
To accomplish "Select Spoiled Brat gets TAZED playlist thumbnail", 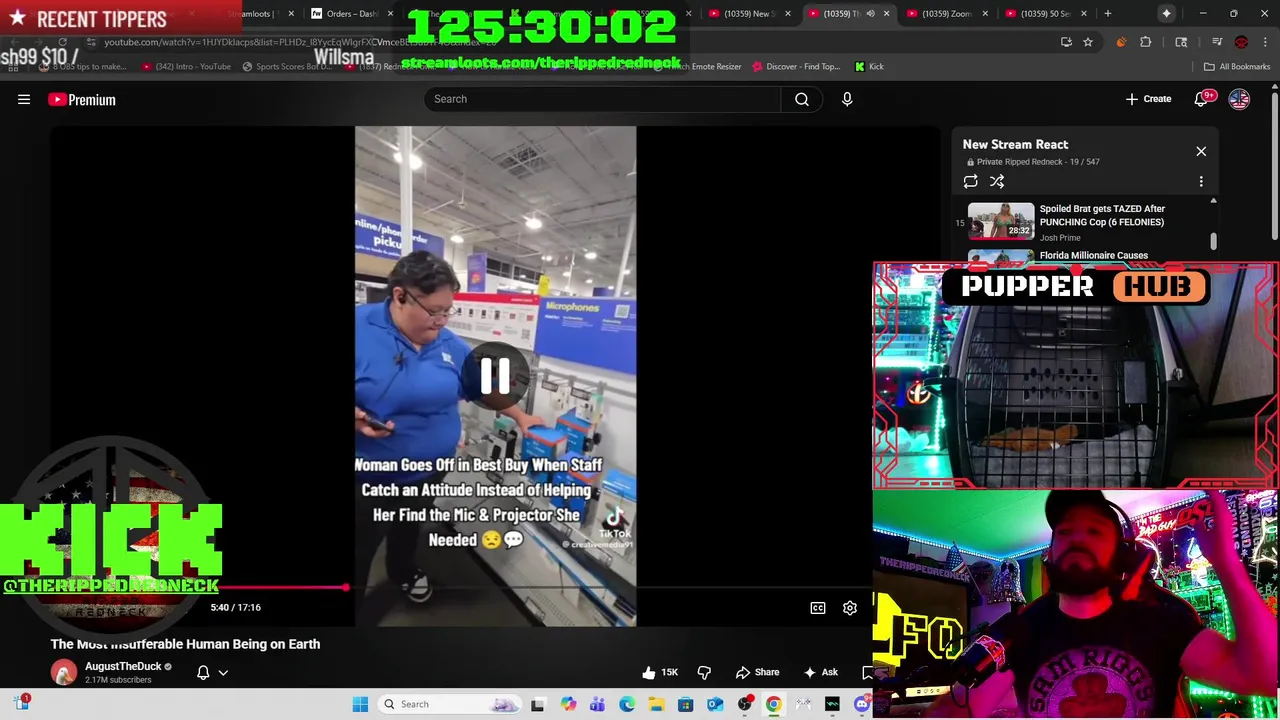I will click(1001, 221).
